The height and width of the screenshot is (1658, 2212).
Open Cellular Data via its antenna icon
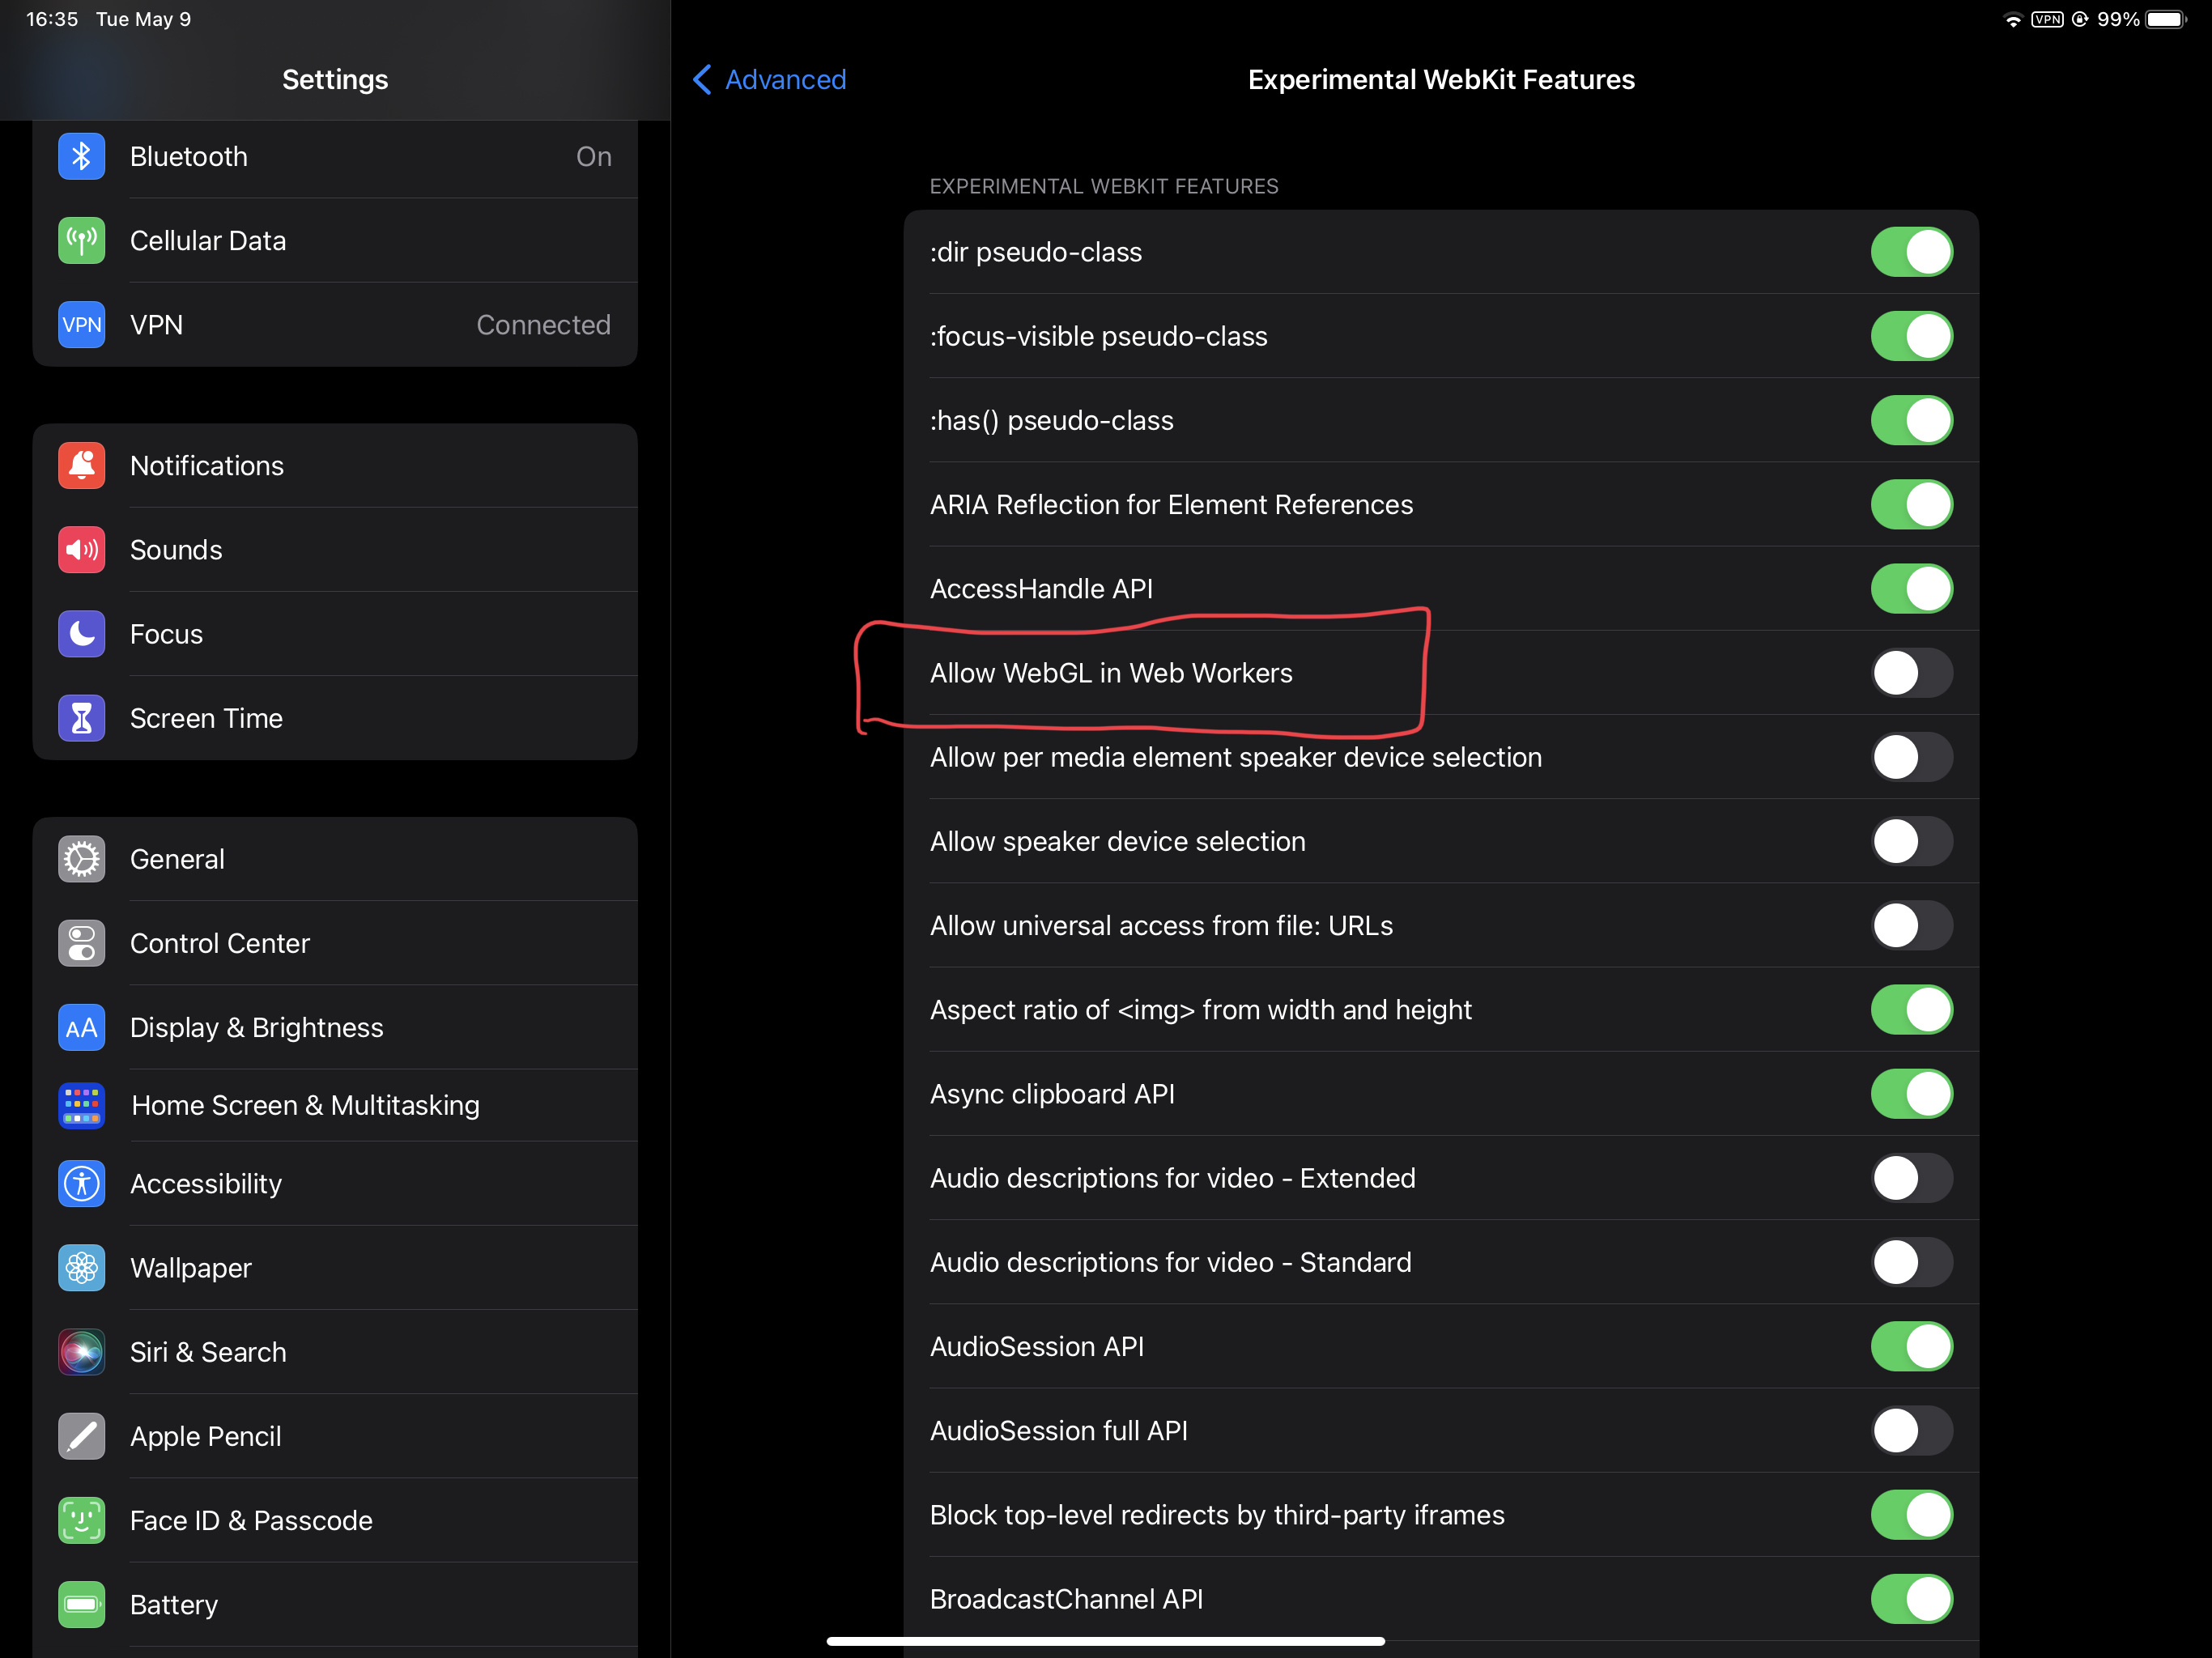pyautogui.click(x=81, y=240)
